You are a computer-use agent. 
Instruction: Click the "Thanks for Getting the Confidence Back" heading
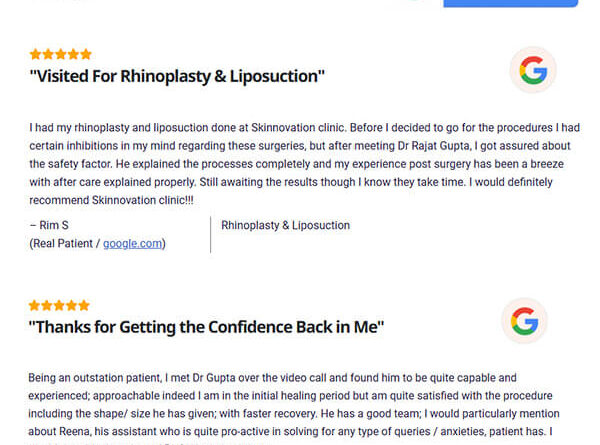[x=206, y=327]
